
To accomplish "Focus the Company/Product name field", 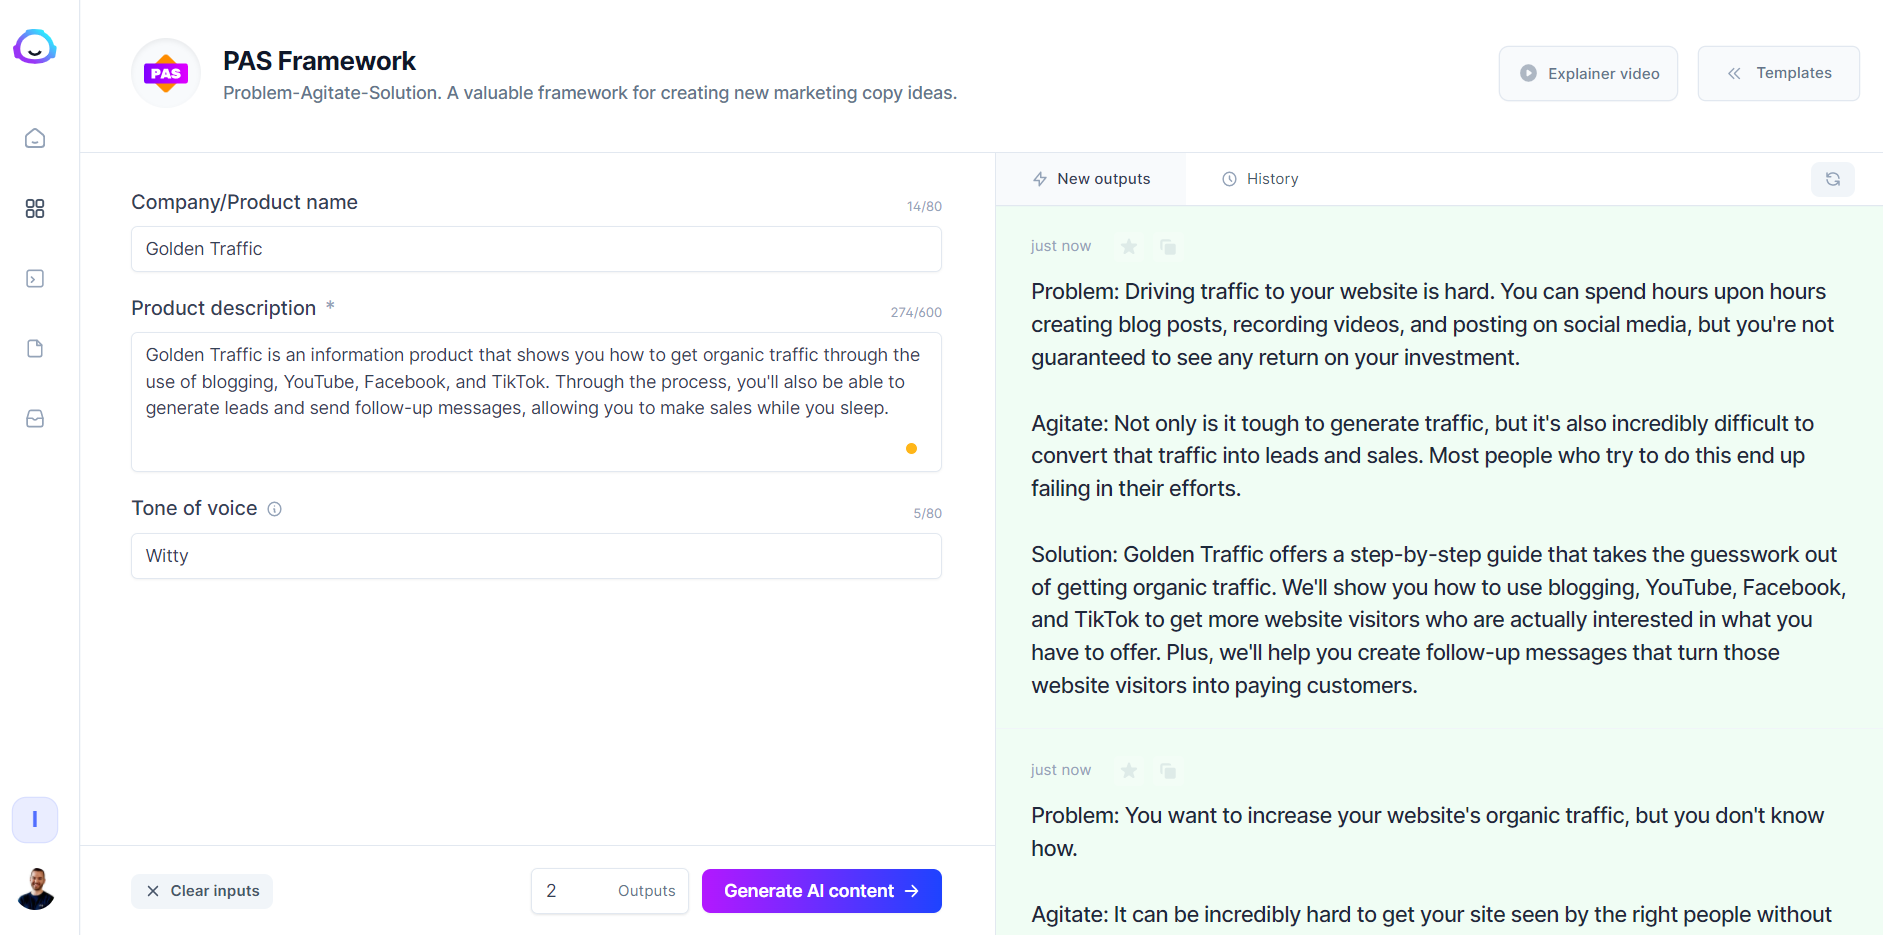I will [536, 249].
